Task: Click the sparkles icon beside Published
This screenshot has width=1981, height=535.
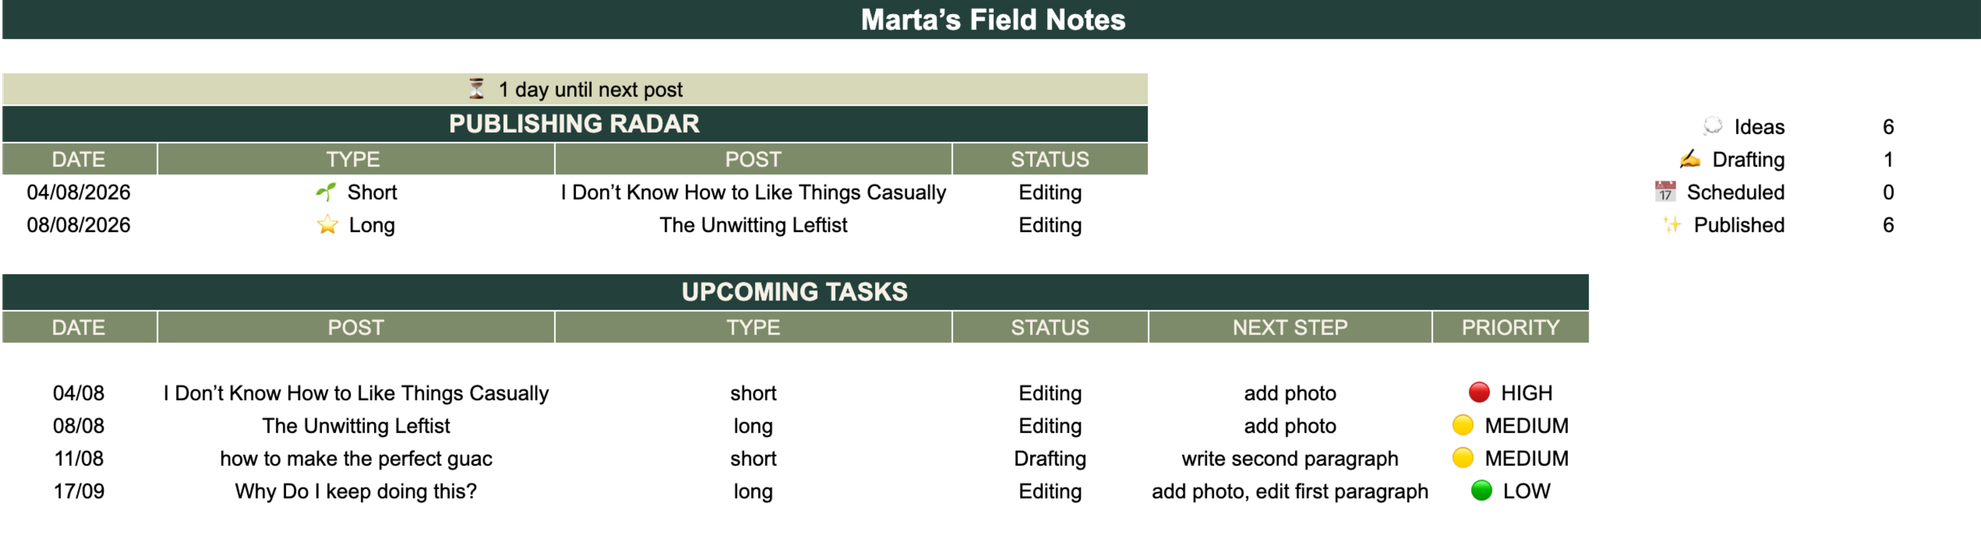Action: tap(1672, 225)
